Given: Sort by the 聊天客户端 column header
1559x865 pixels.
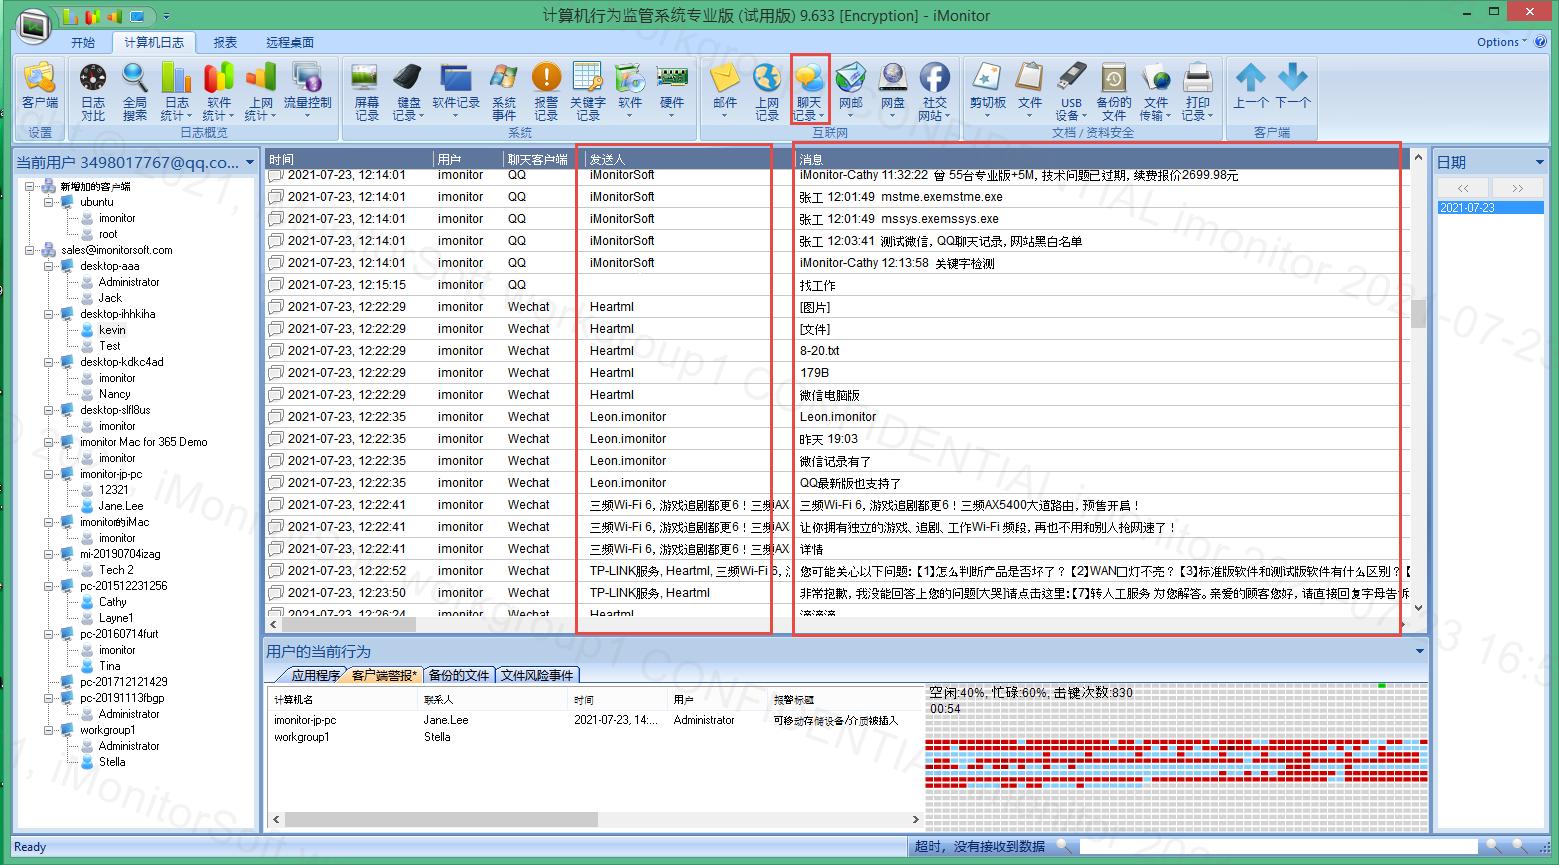Looking at the screenshot, I should click(x=543, y=159).
